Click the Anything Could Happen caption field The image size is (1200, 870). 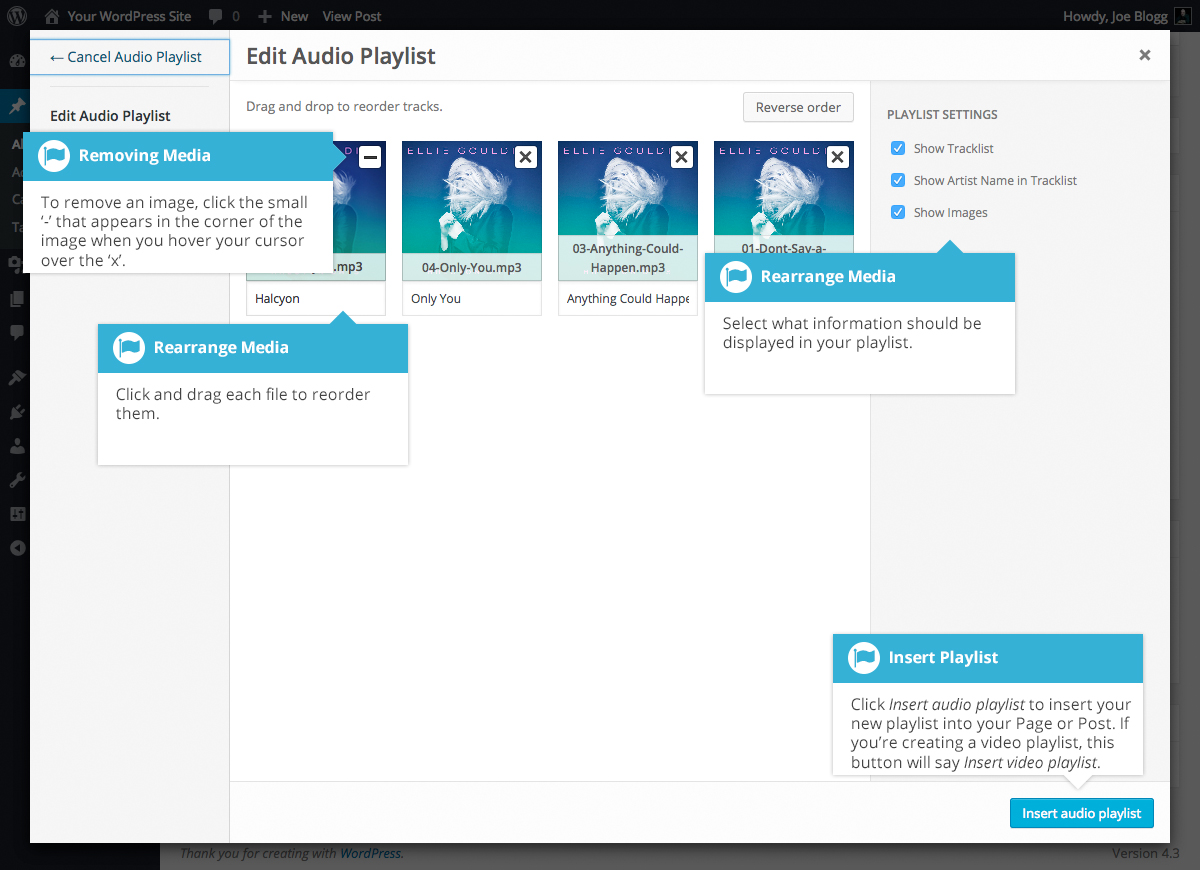coord(628,298)
